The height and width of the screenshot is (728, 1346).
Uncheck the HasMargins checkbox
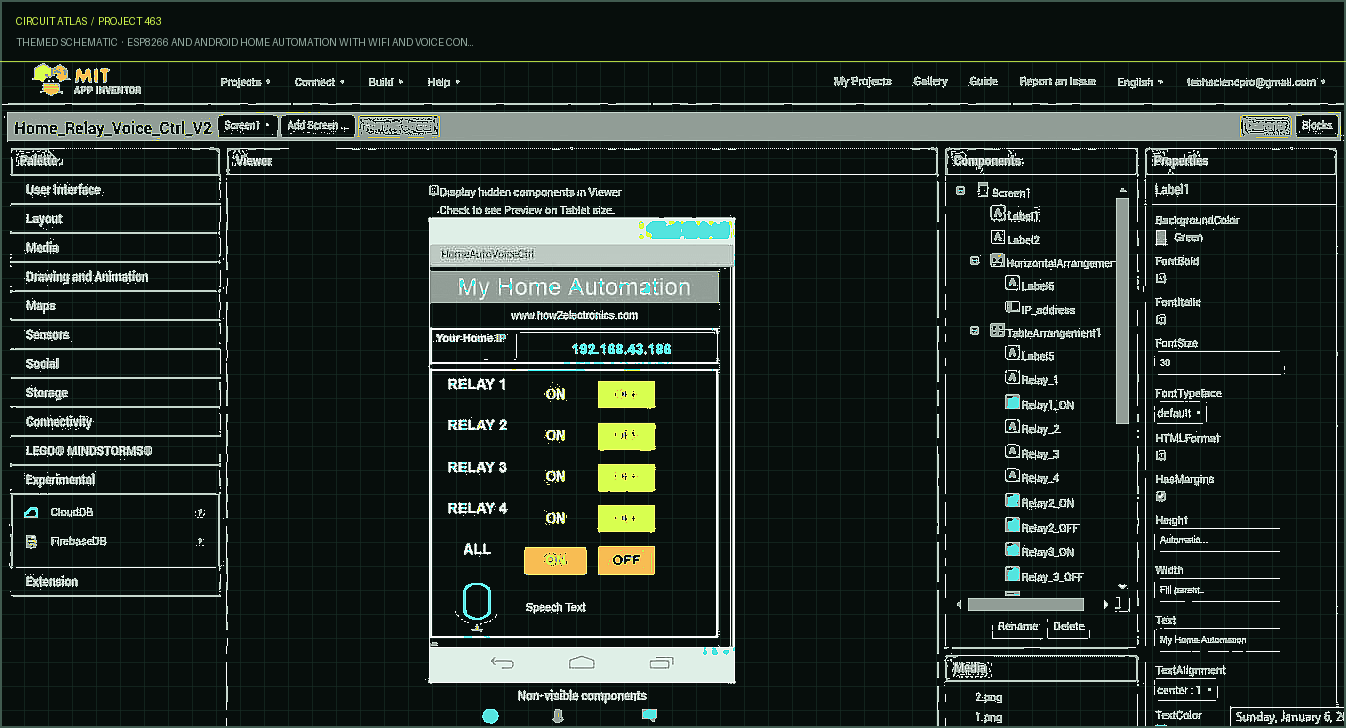(1161, 496)
